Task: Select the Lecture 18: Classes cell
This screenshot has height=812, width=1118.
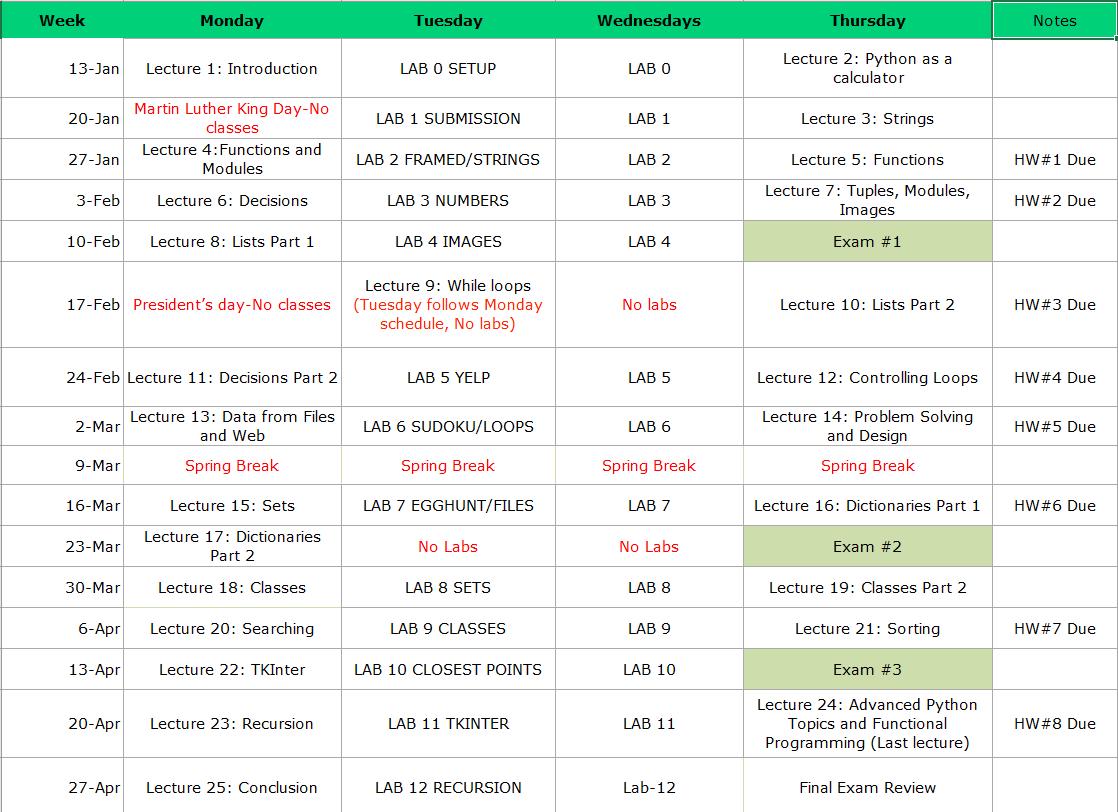Action: (x=232, y=587)
